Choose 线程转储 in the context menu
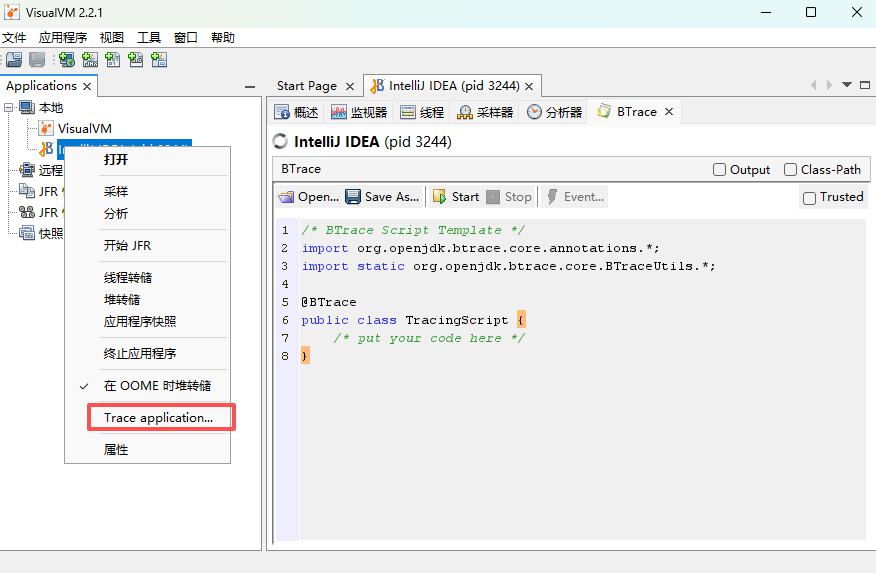The image size is (876, 573). click(x=148, y=278)
